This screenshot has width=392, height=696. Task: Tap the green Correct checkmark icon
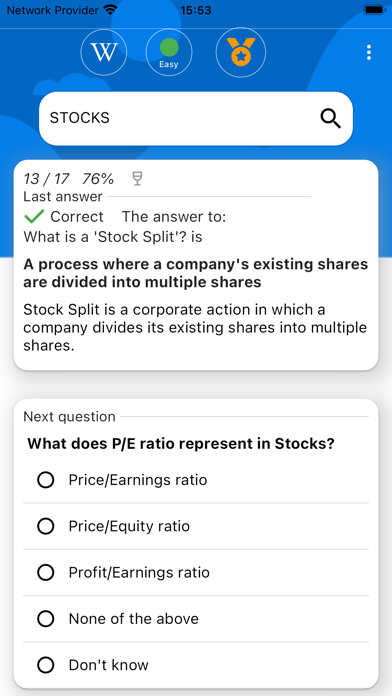pyautogui.click(x=34, y=217)
